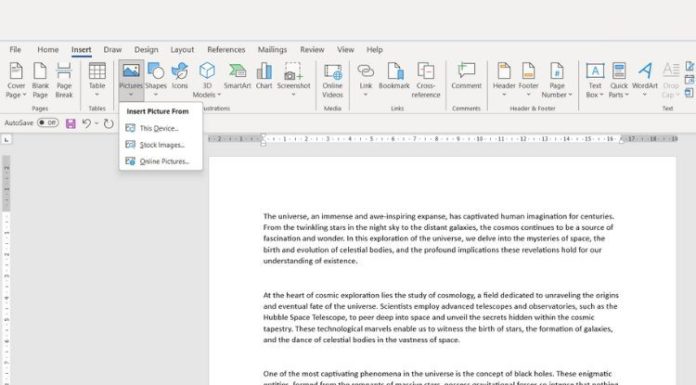This screenshot has height=385, width=696.
Task: Click the tab selector at ruler corner
Action: [x=6, y=139]
